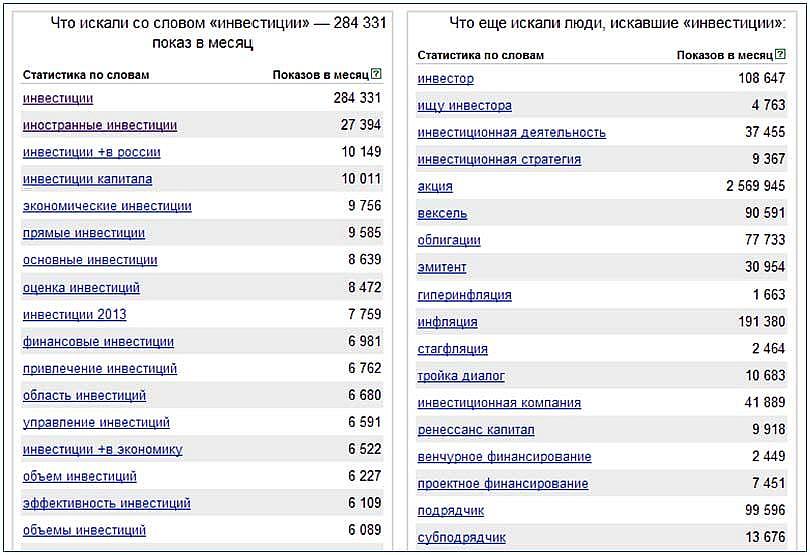Screen dimensions: 810x555
Task: Select 'венчурное финансирование' link
Action: (505, 457)
